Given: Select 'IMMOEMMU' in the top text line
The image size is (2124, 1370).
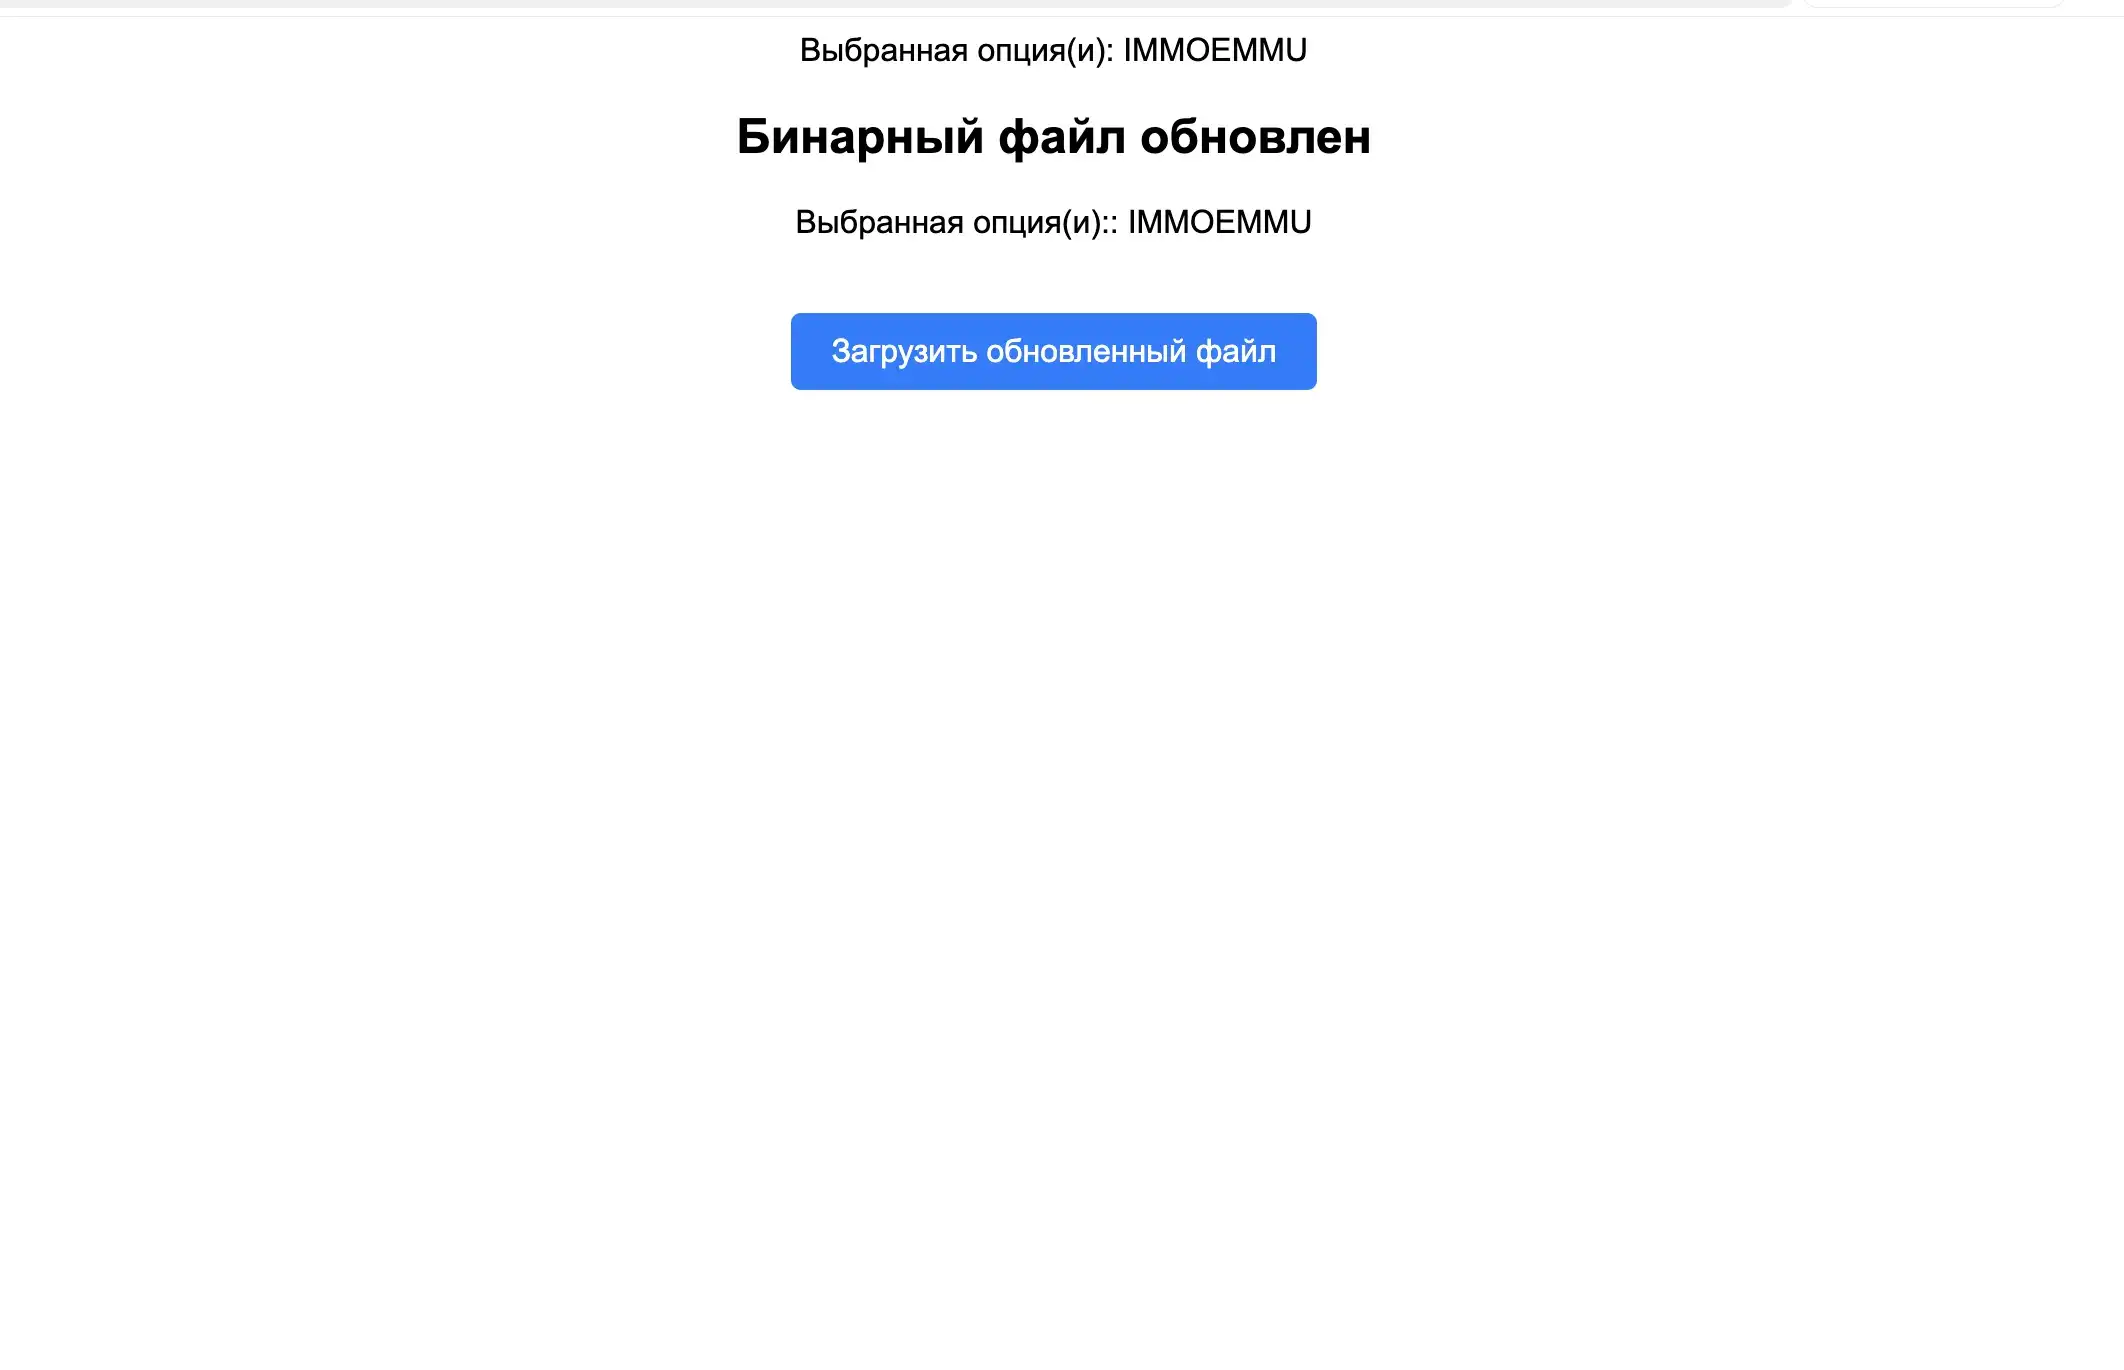Looking at the screenshot, I should (x=1215, y=50).
